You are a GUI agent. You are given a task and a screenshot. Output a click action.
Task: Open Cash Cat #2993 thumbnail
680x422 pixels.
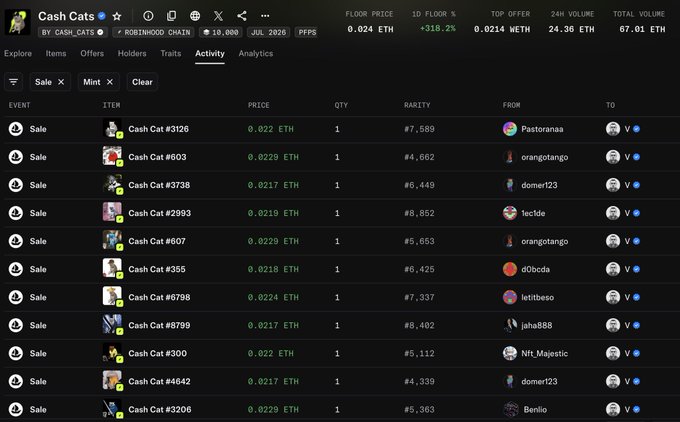click(x=112, y=213)
